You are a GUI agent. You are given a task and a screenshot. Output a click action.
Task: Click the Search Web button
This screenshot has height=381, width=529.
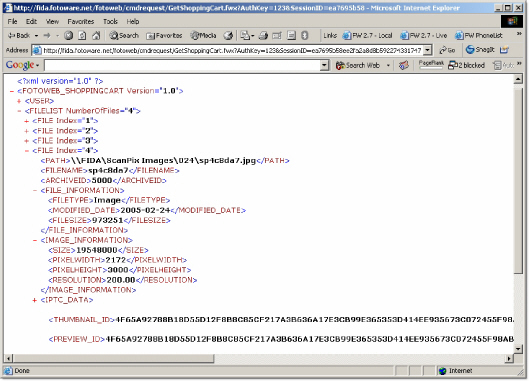(x=358, y=65)
